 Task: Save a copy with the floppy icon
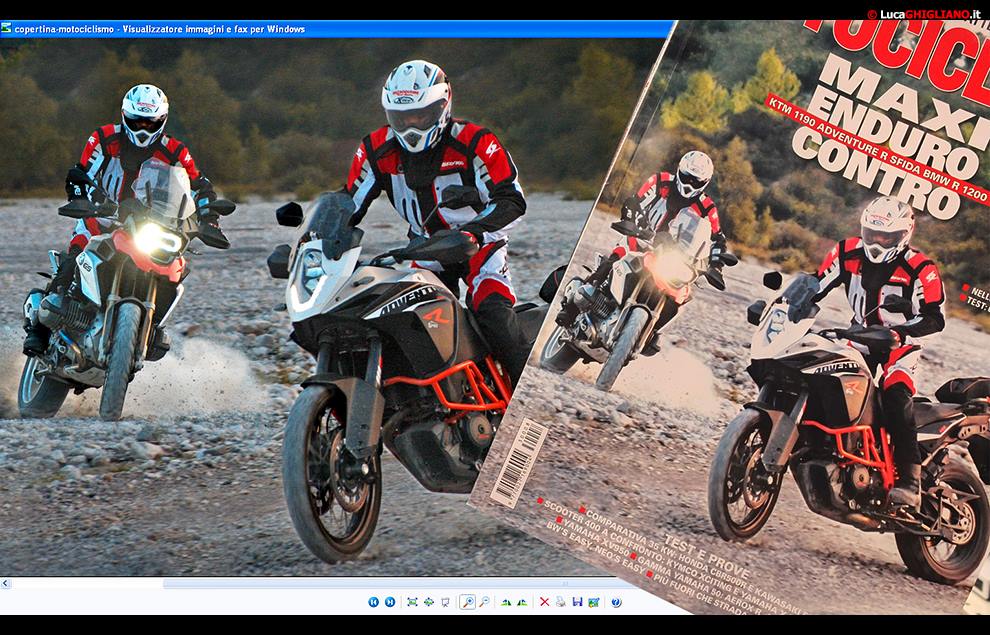[x=577, y=602]
